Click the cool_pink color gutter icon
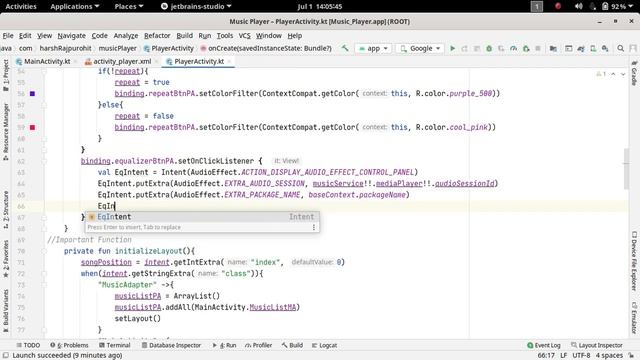Viewport: 640px width, 360px height. tap(32, 127)
